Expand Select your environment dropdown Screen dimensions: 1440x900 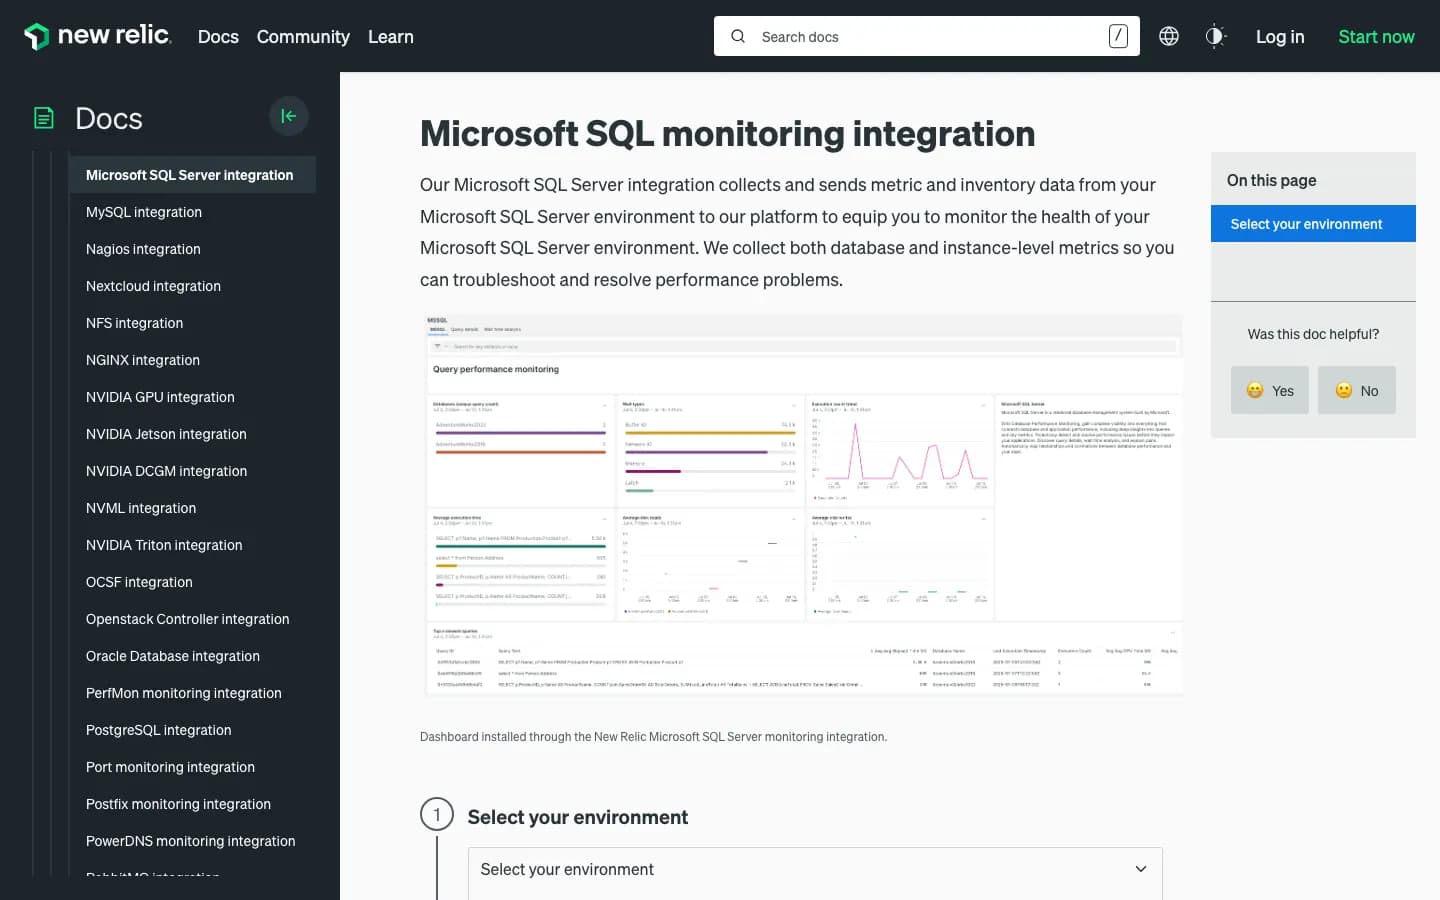[x=815, y=870]
